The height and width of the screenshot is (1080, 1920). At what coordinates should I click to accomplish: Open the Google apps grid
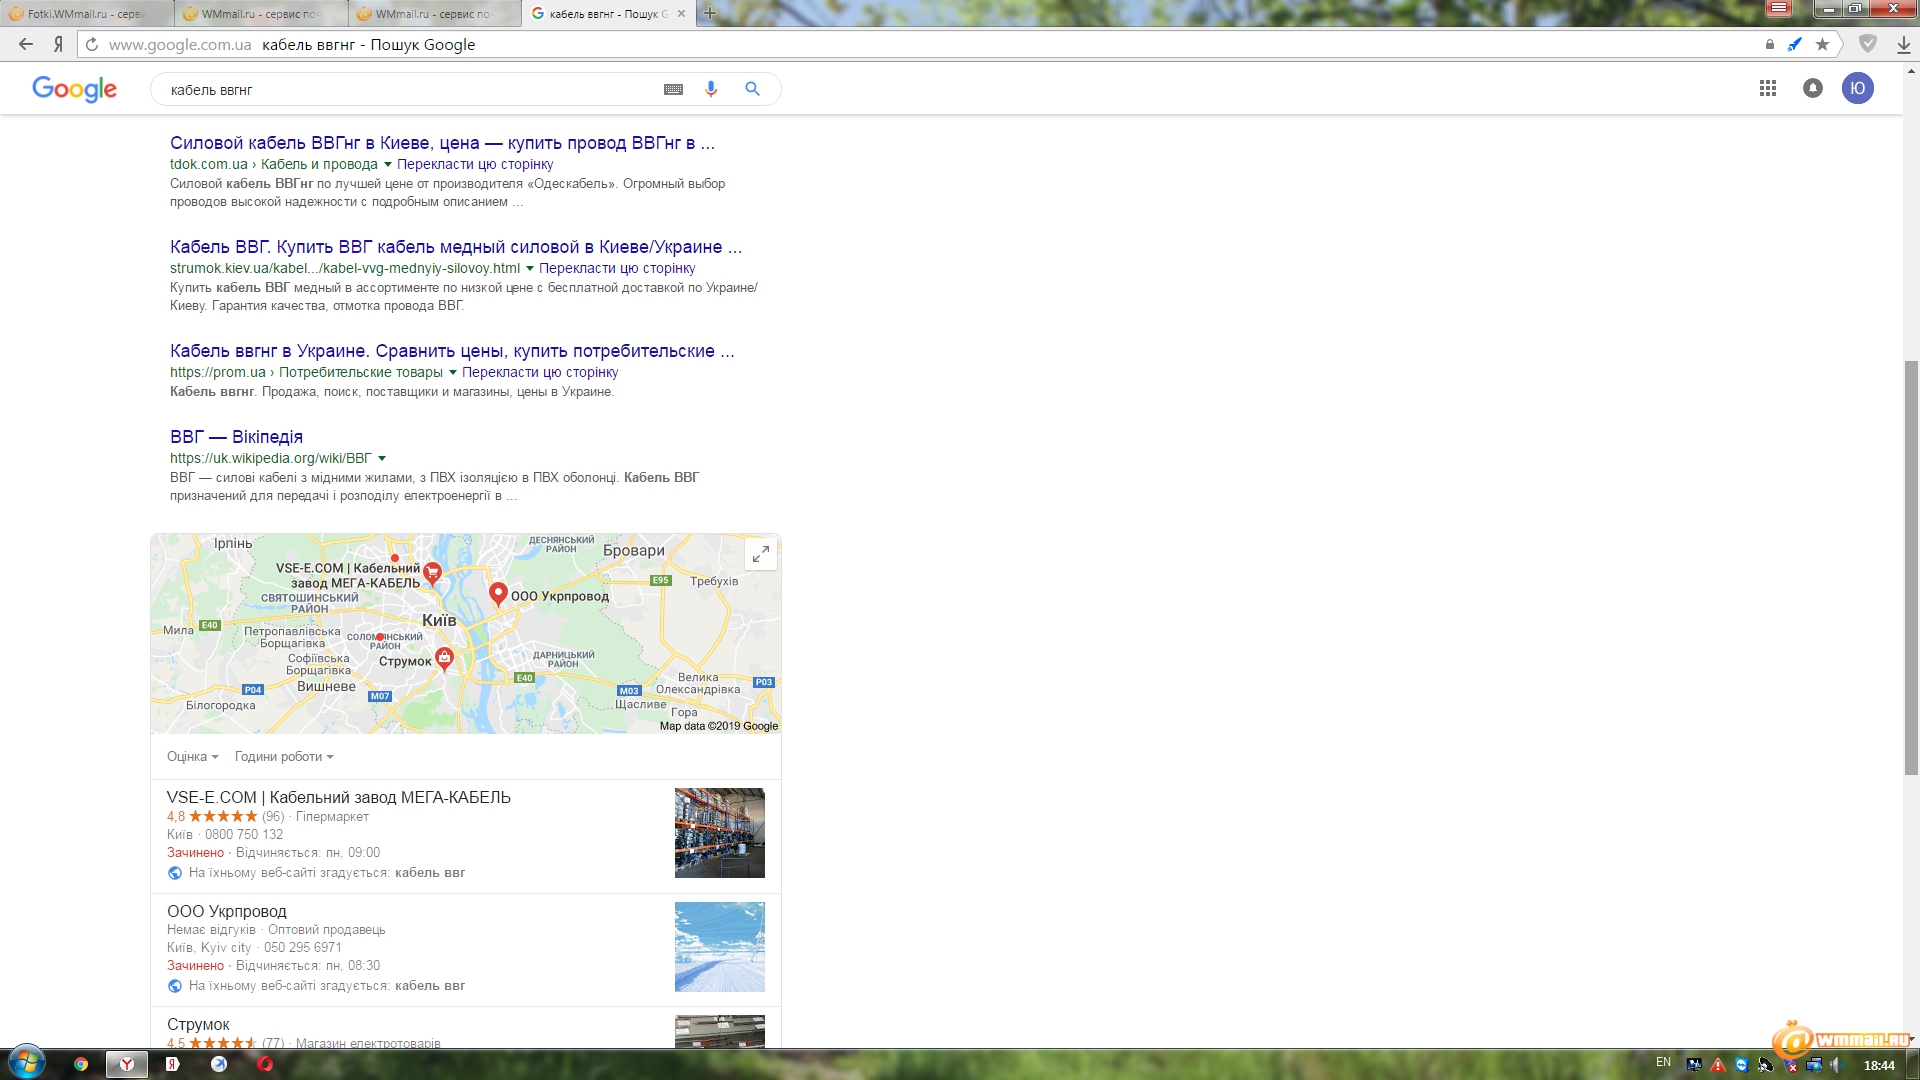coord(1767,88)
